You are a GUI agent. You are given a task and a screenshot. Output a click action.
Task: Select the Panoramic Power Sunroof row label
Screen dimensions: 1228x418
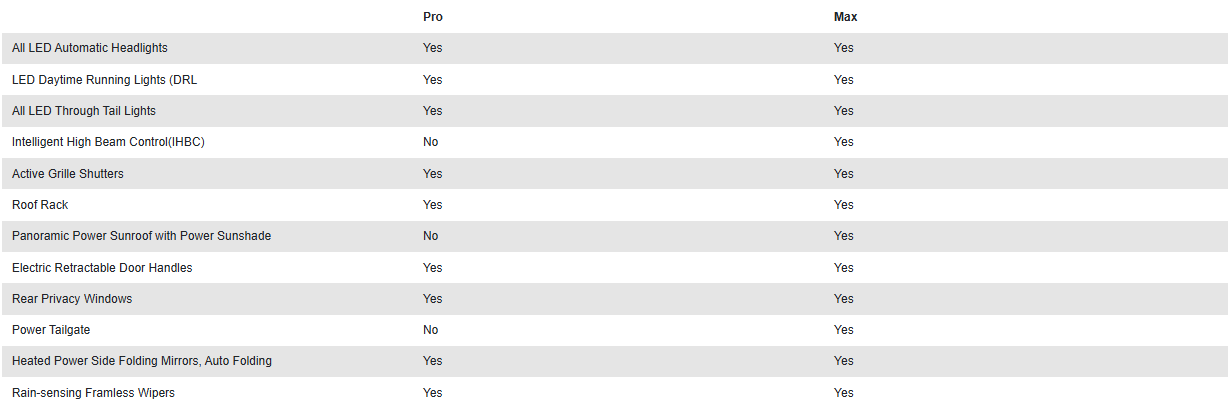tap(141, 236)
